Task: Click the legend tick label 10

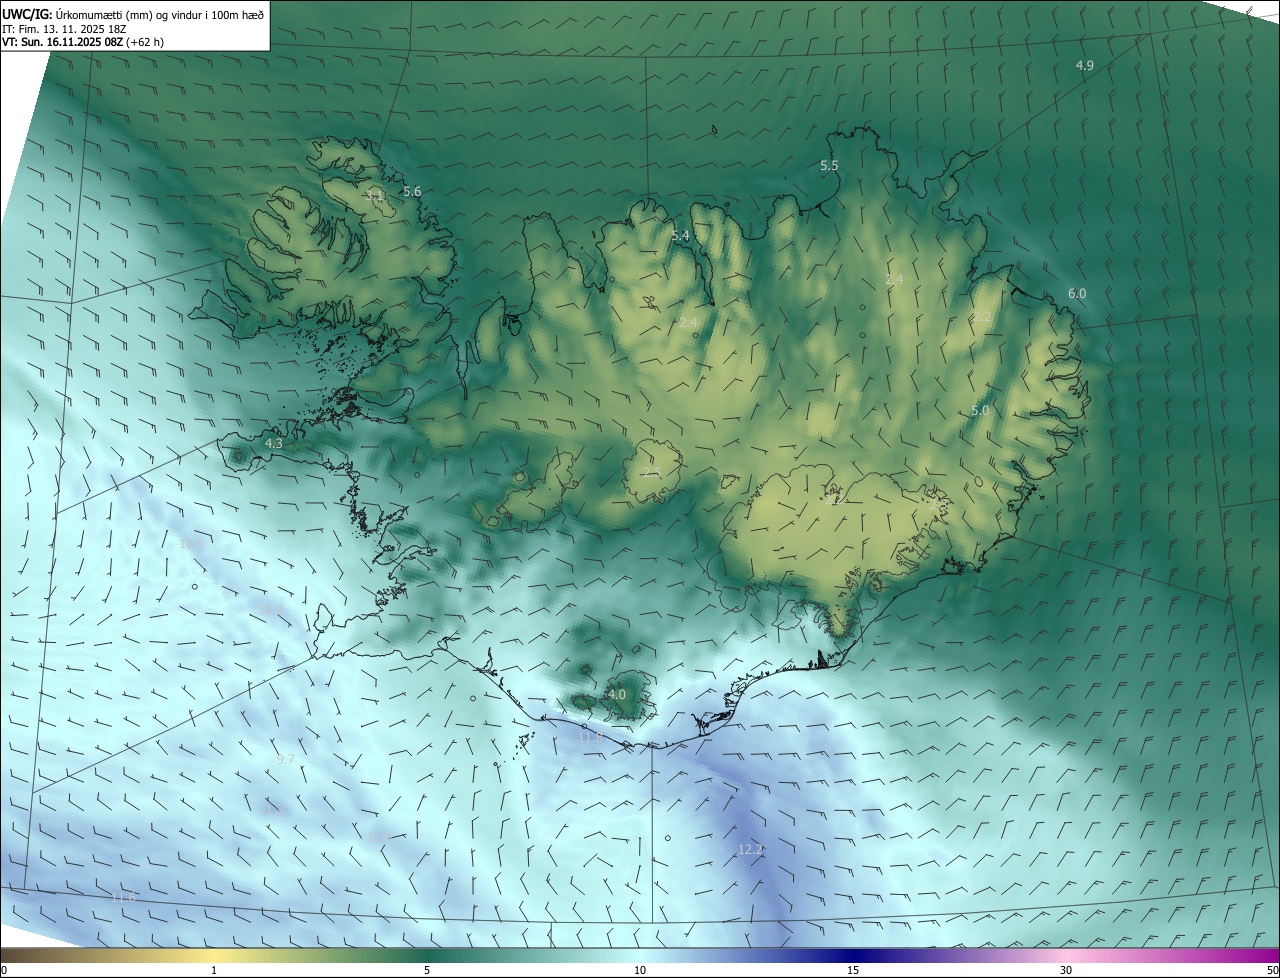Action: pyautogui.click(x=640, y=970)
